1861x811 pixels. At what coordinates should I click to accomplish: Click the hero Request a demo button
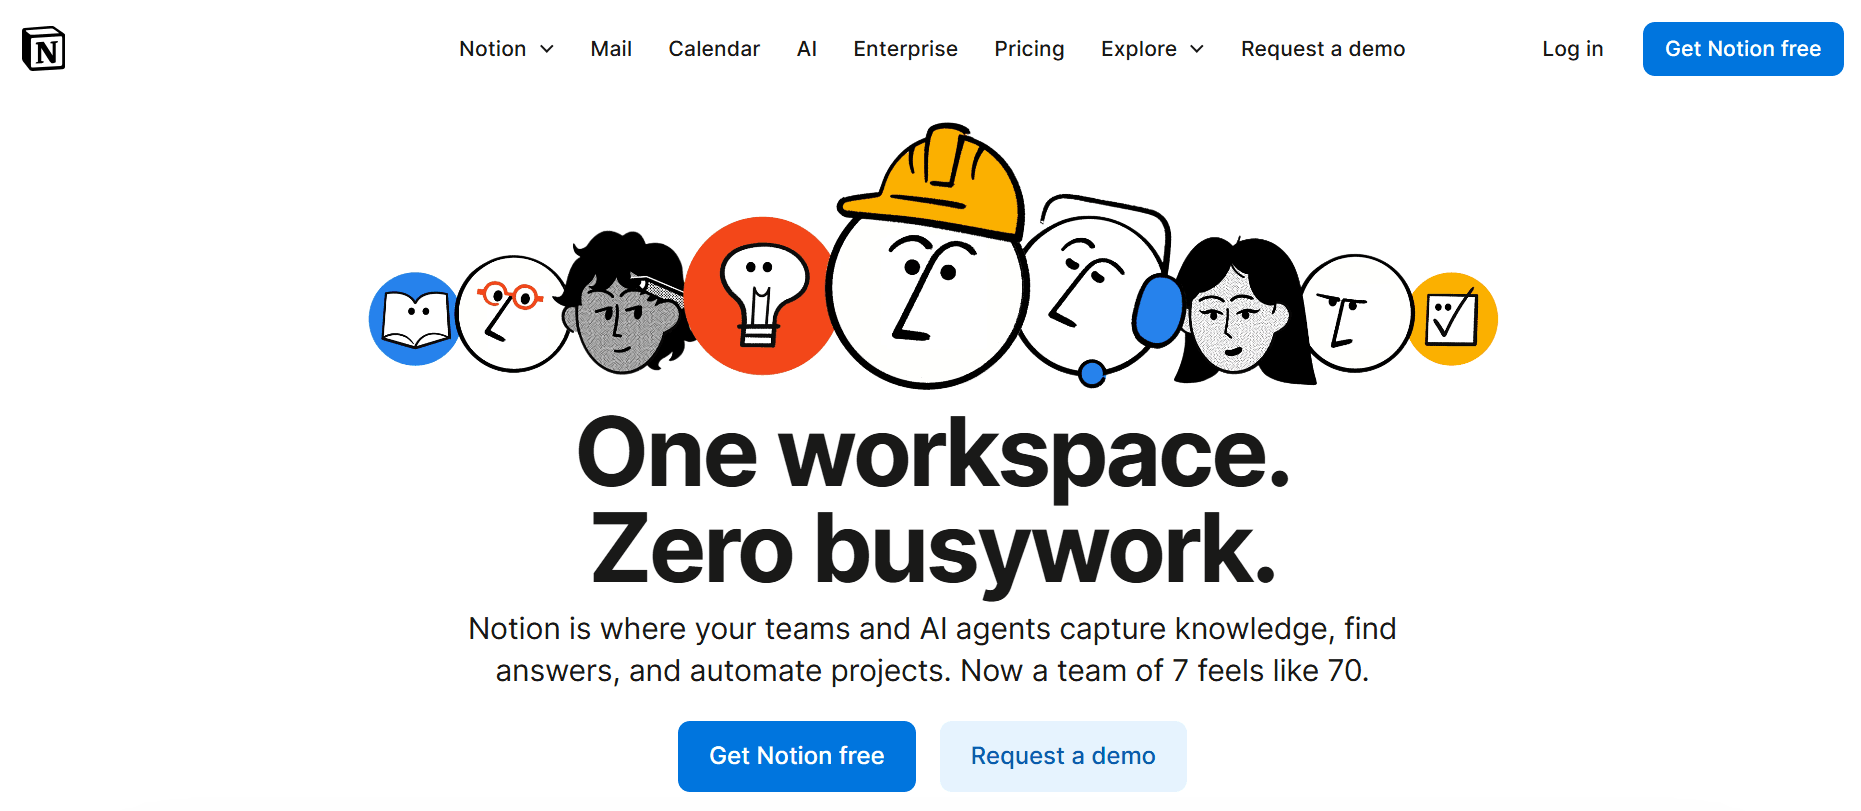coord(1063,756)
